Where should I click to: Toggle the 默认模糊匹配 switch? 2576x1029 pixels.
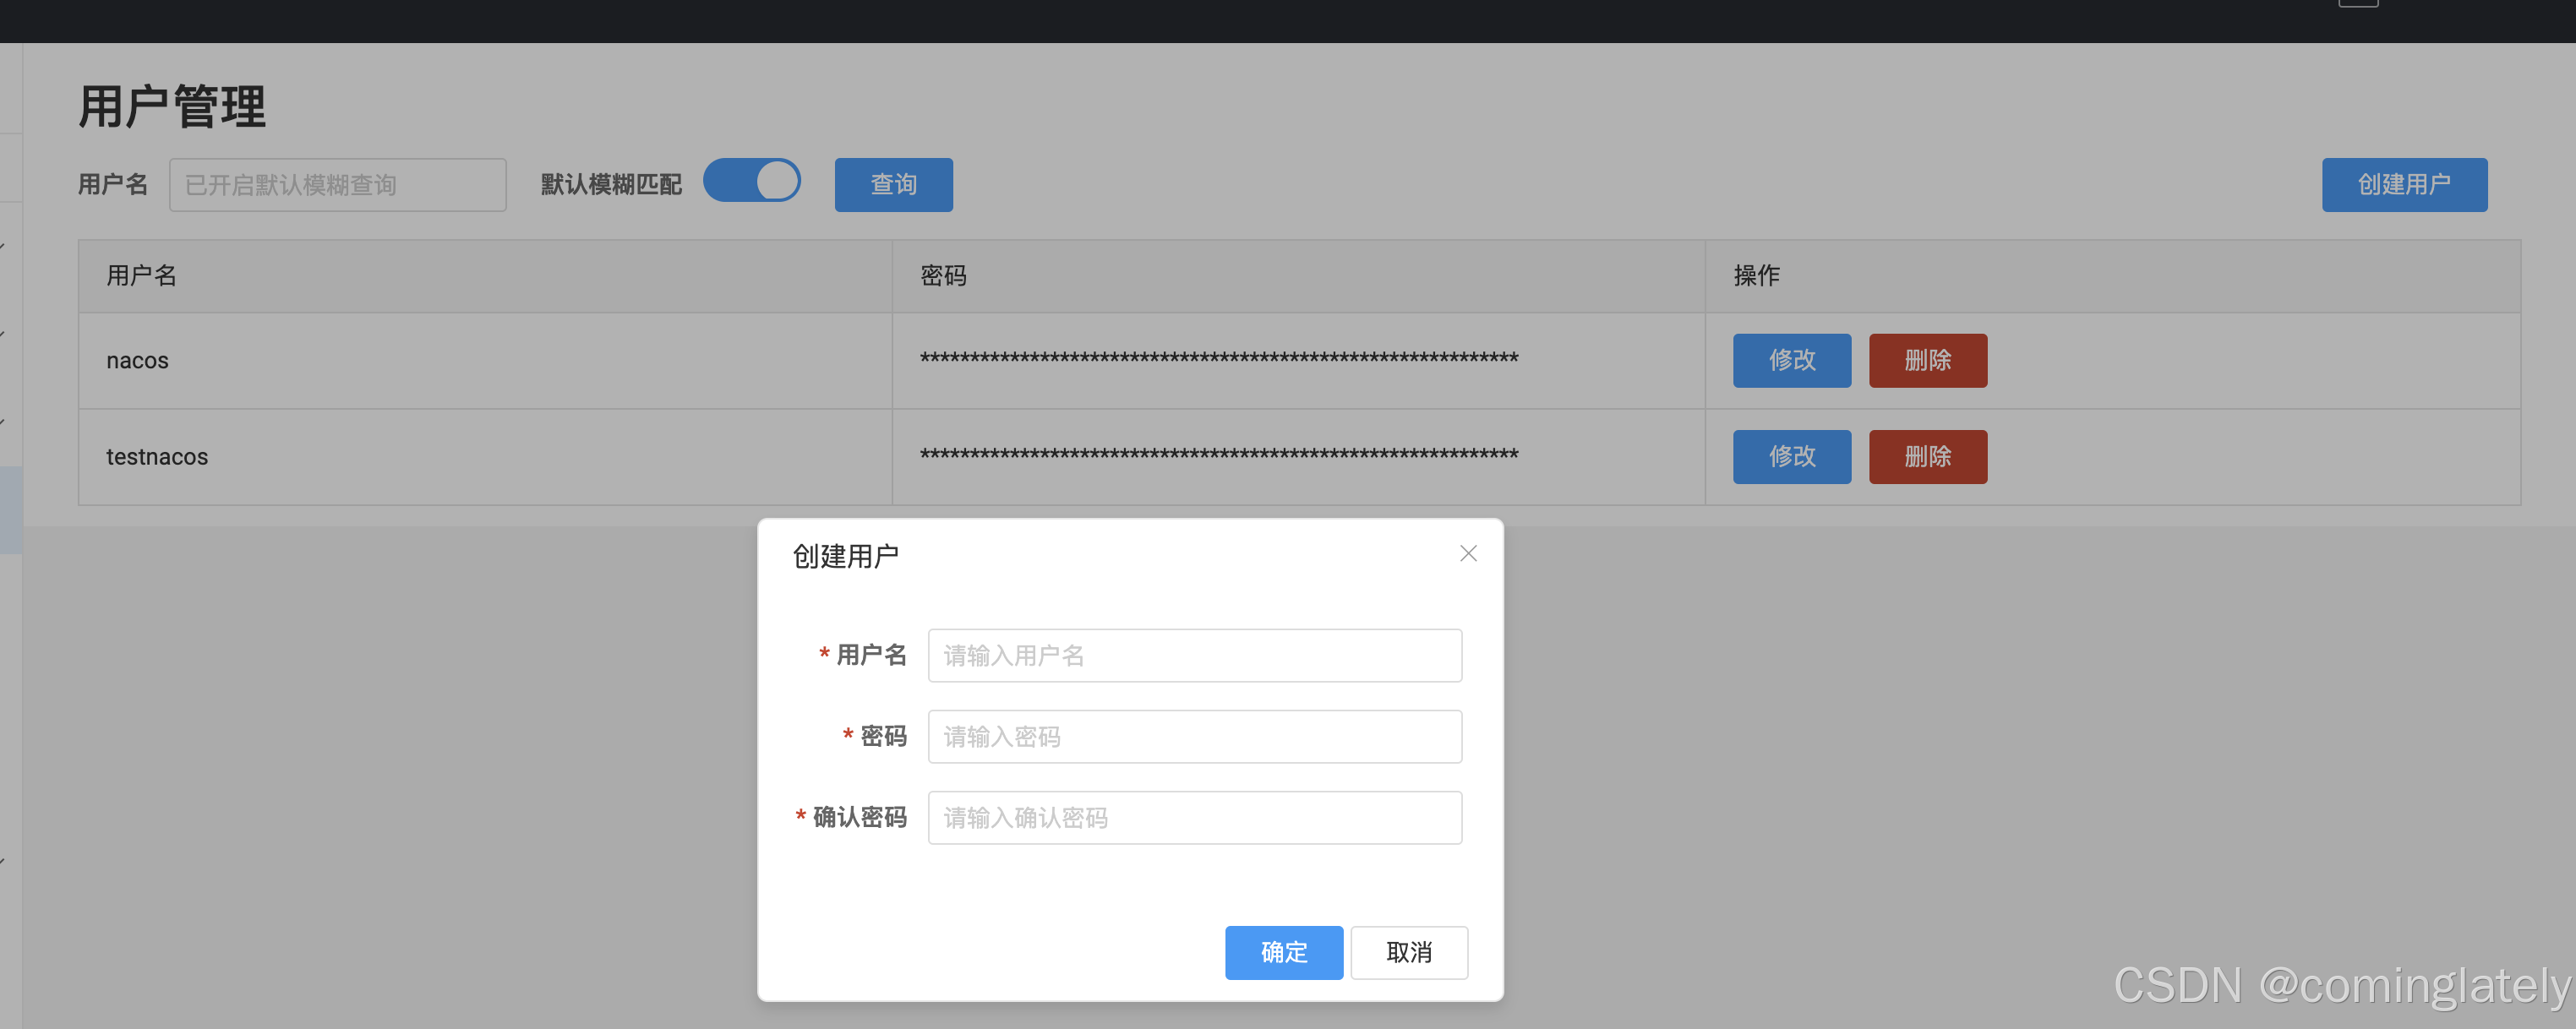click(x=752, y=181)
